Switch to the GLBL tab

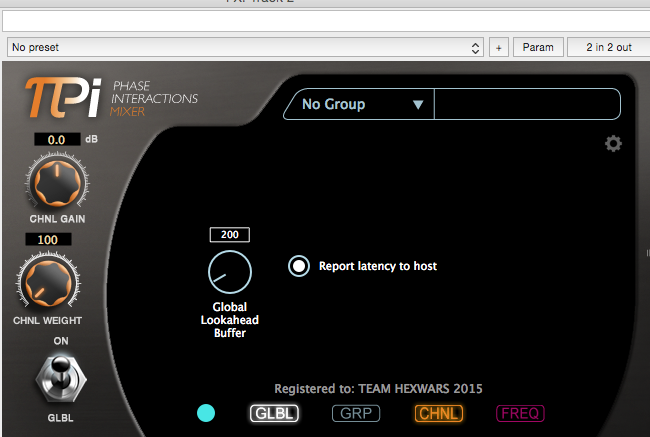coord(274,413)
